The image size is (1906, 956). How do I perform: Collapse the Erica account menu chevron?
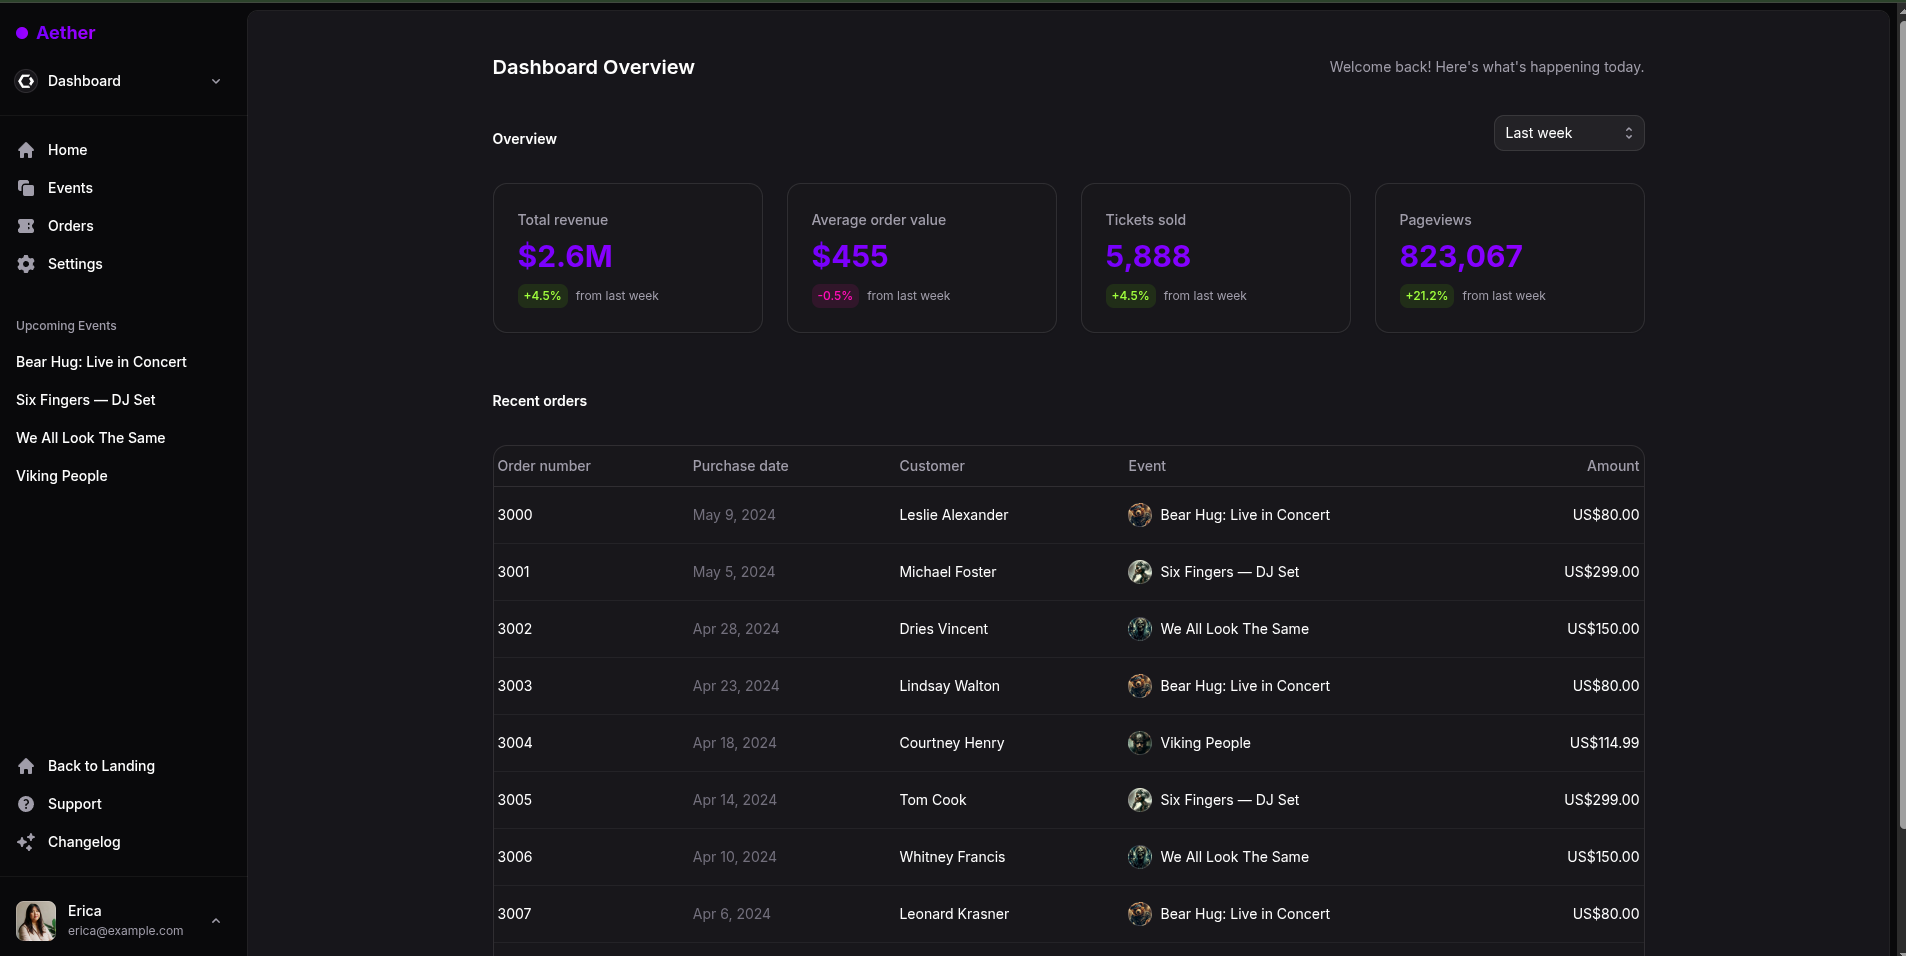click(216, 920)
